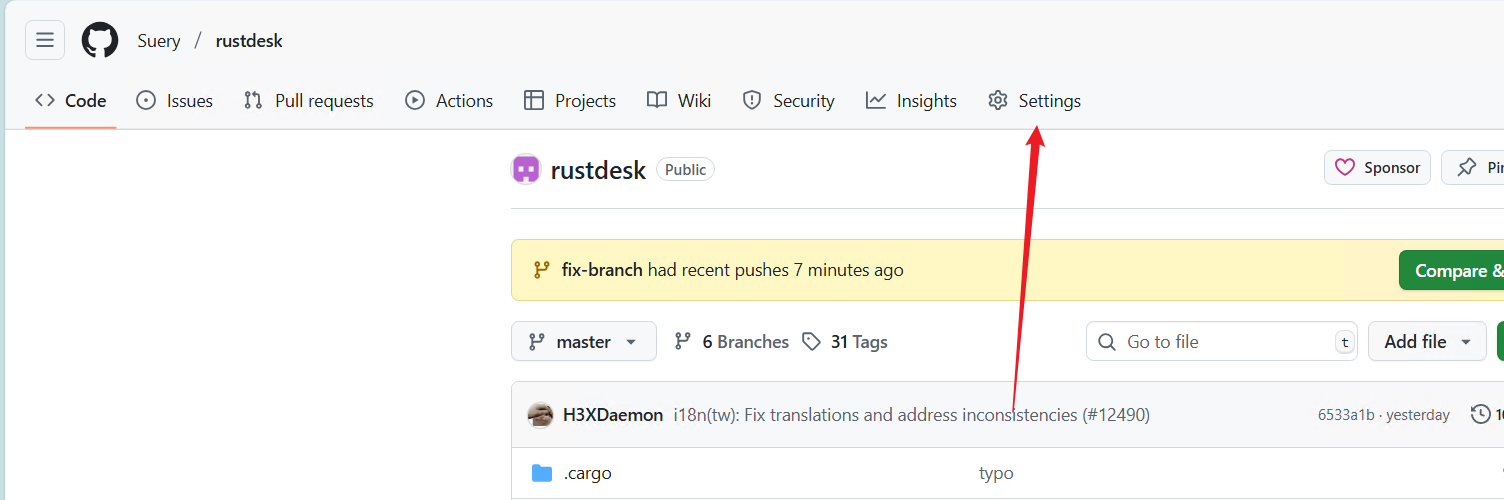Open the Pull requests tab
This screenshot has height=500, width=1504.
309,100
